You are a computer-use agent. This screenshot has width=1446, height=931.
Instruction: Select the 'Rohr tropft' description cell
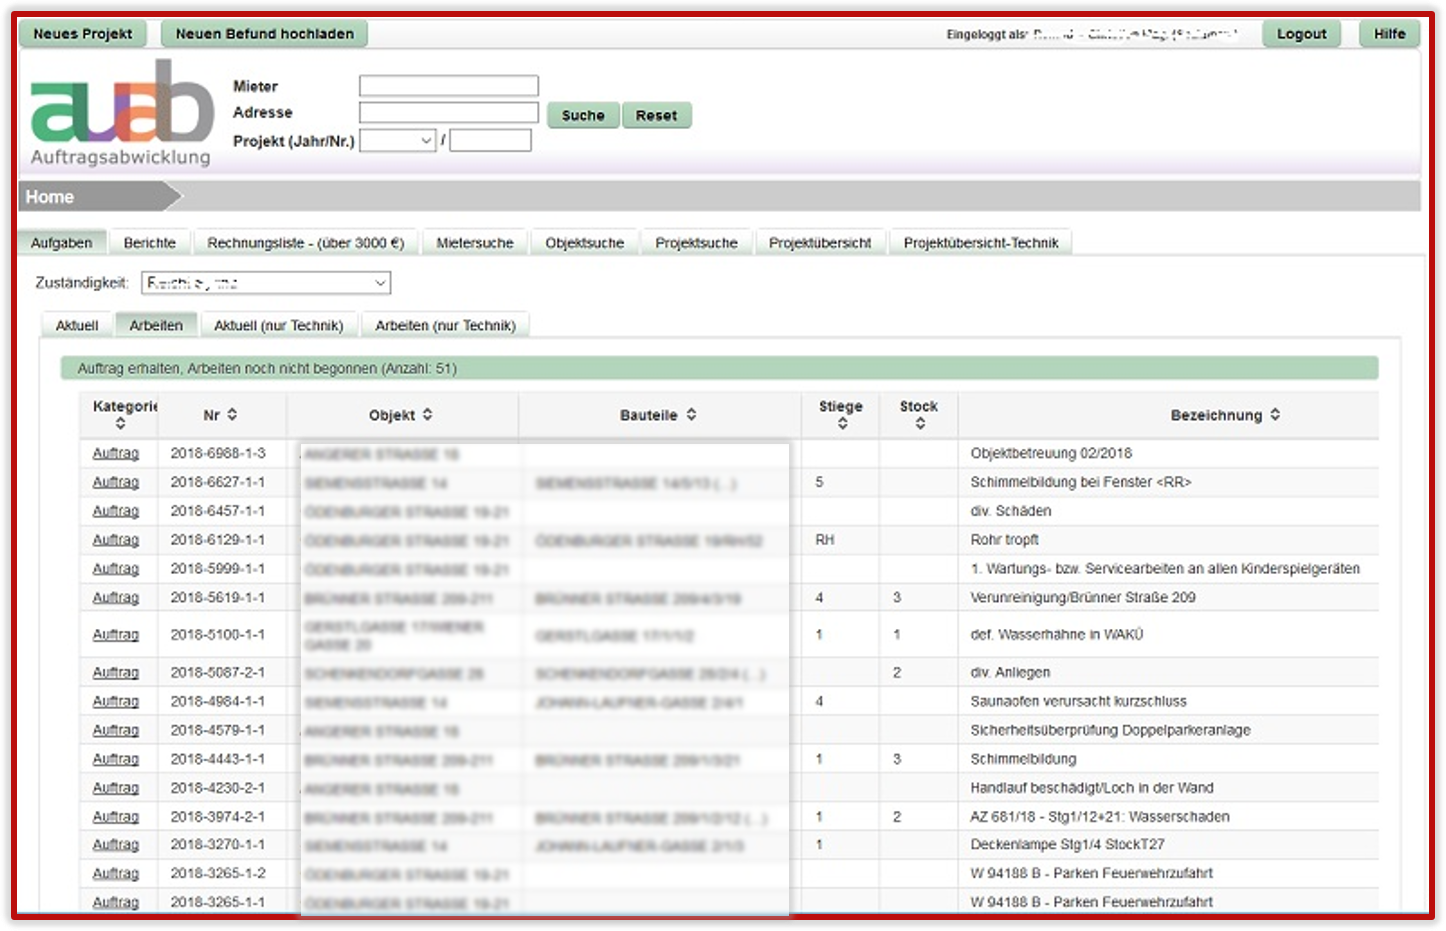[1005, 541]
